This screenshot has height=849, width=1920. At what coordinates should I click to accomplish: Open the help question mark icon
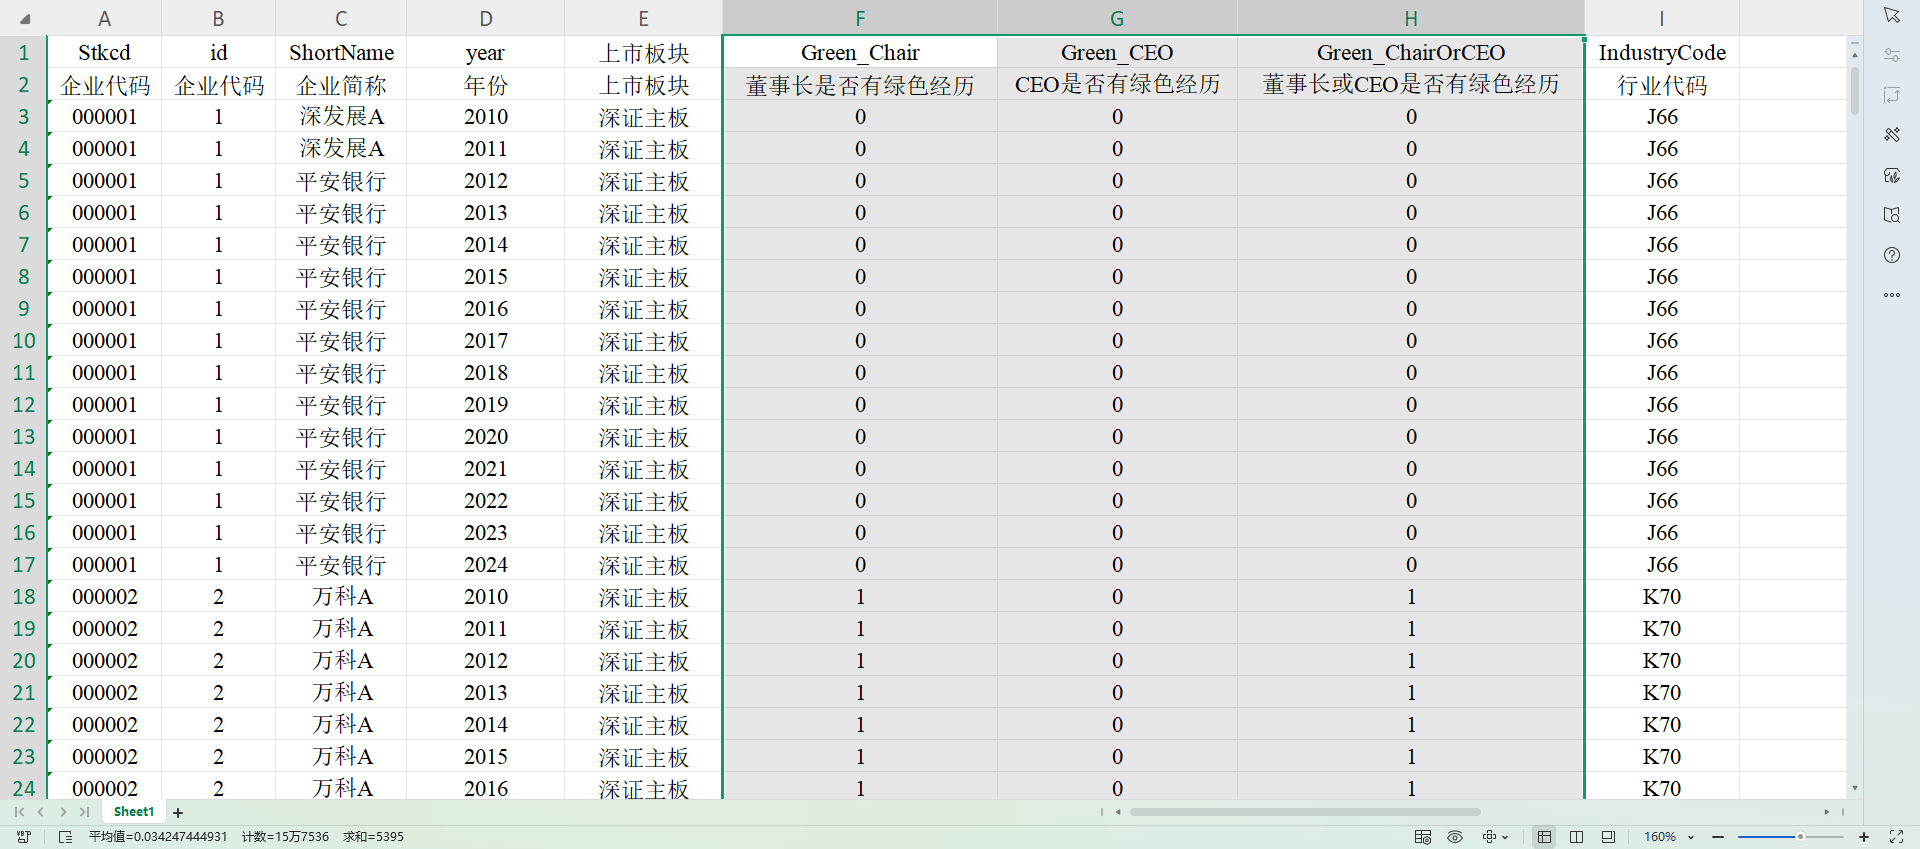[1891, 255]
